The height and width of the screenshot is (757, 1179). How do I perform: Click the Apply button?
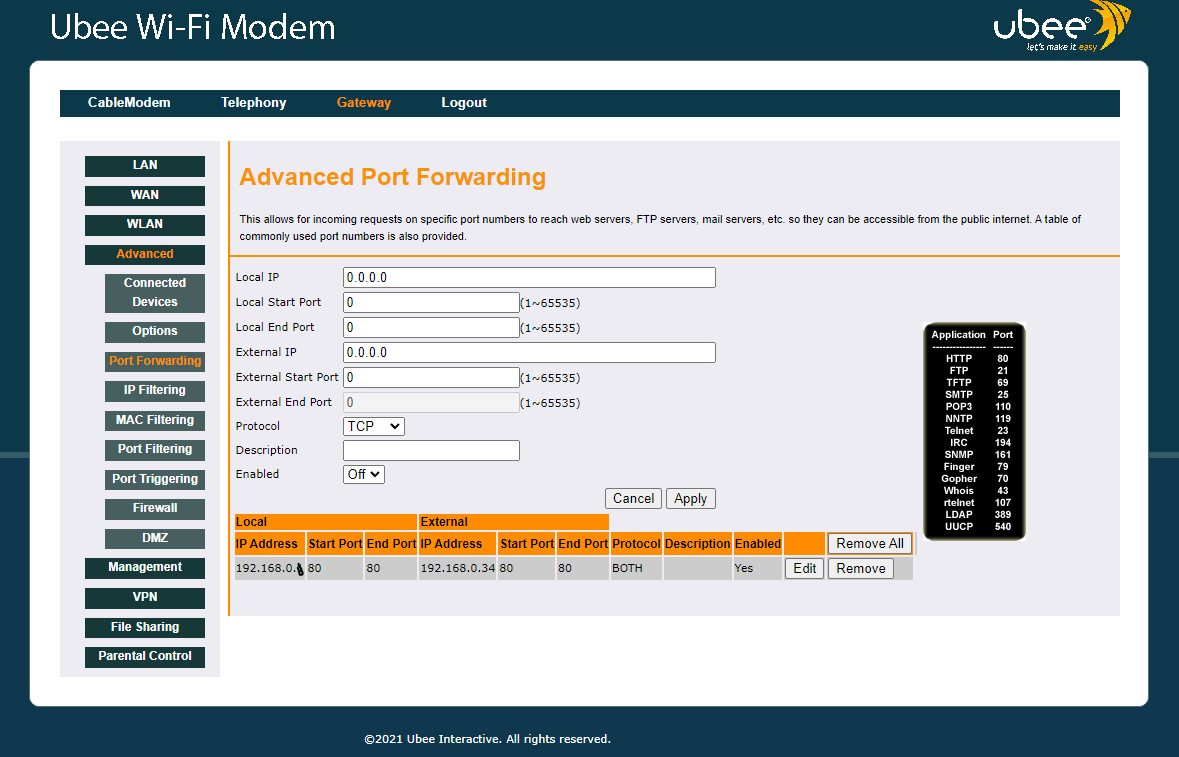pos(690,498)
